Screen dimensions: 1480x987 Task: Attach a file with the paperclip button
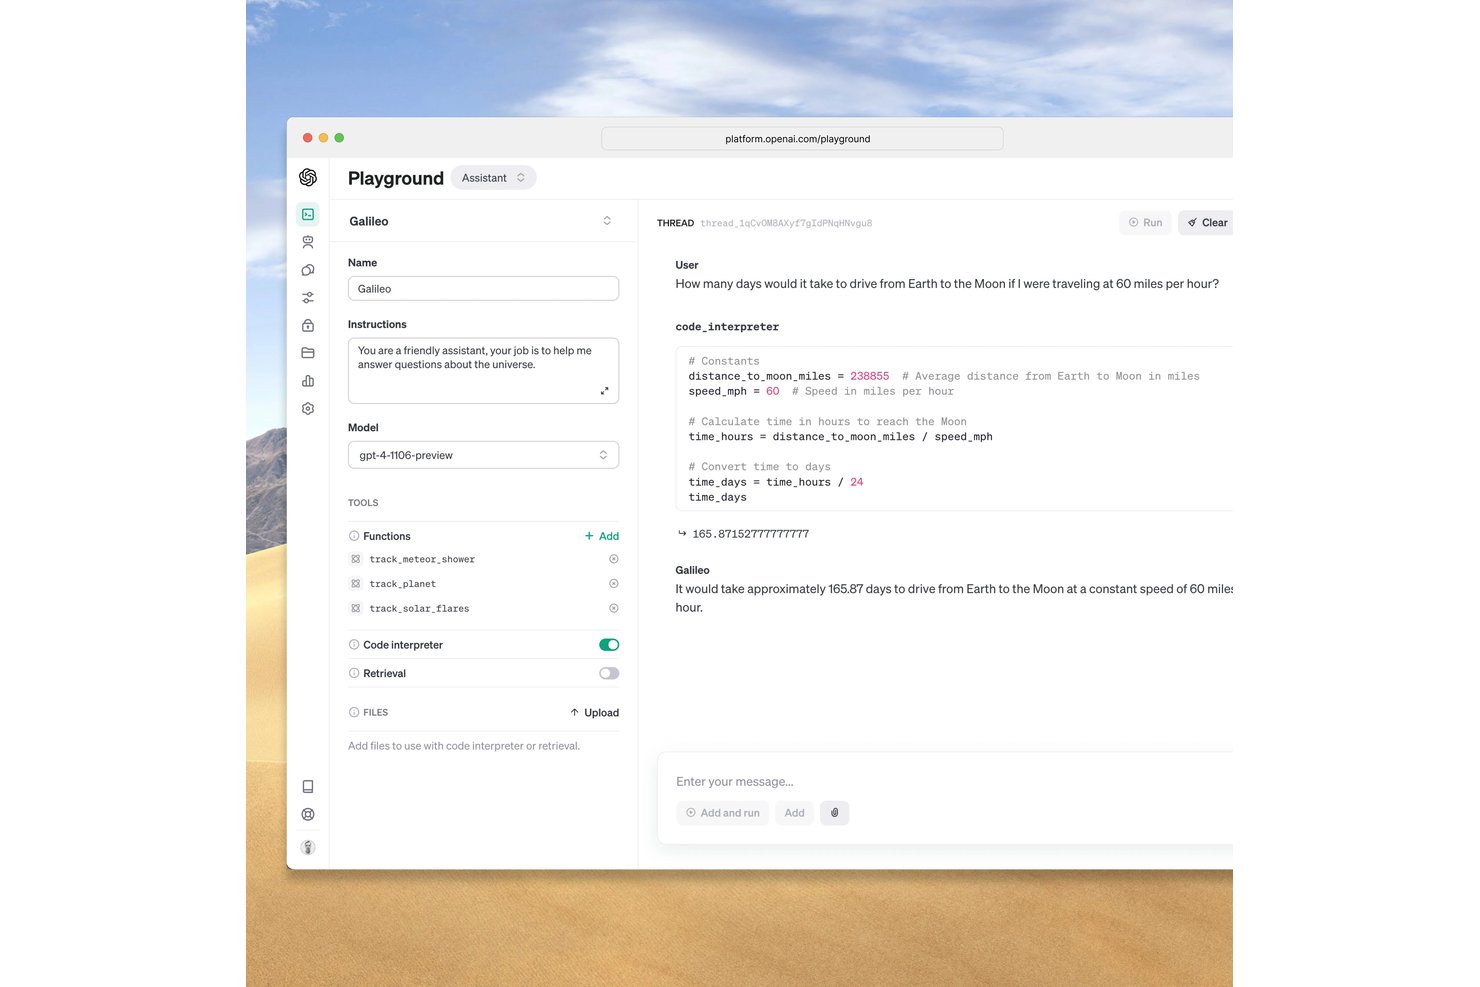coord(835,813)
